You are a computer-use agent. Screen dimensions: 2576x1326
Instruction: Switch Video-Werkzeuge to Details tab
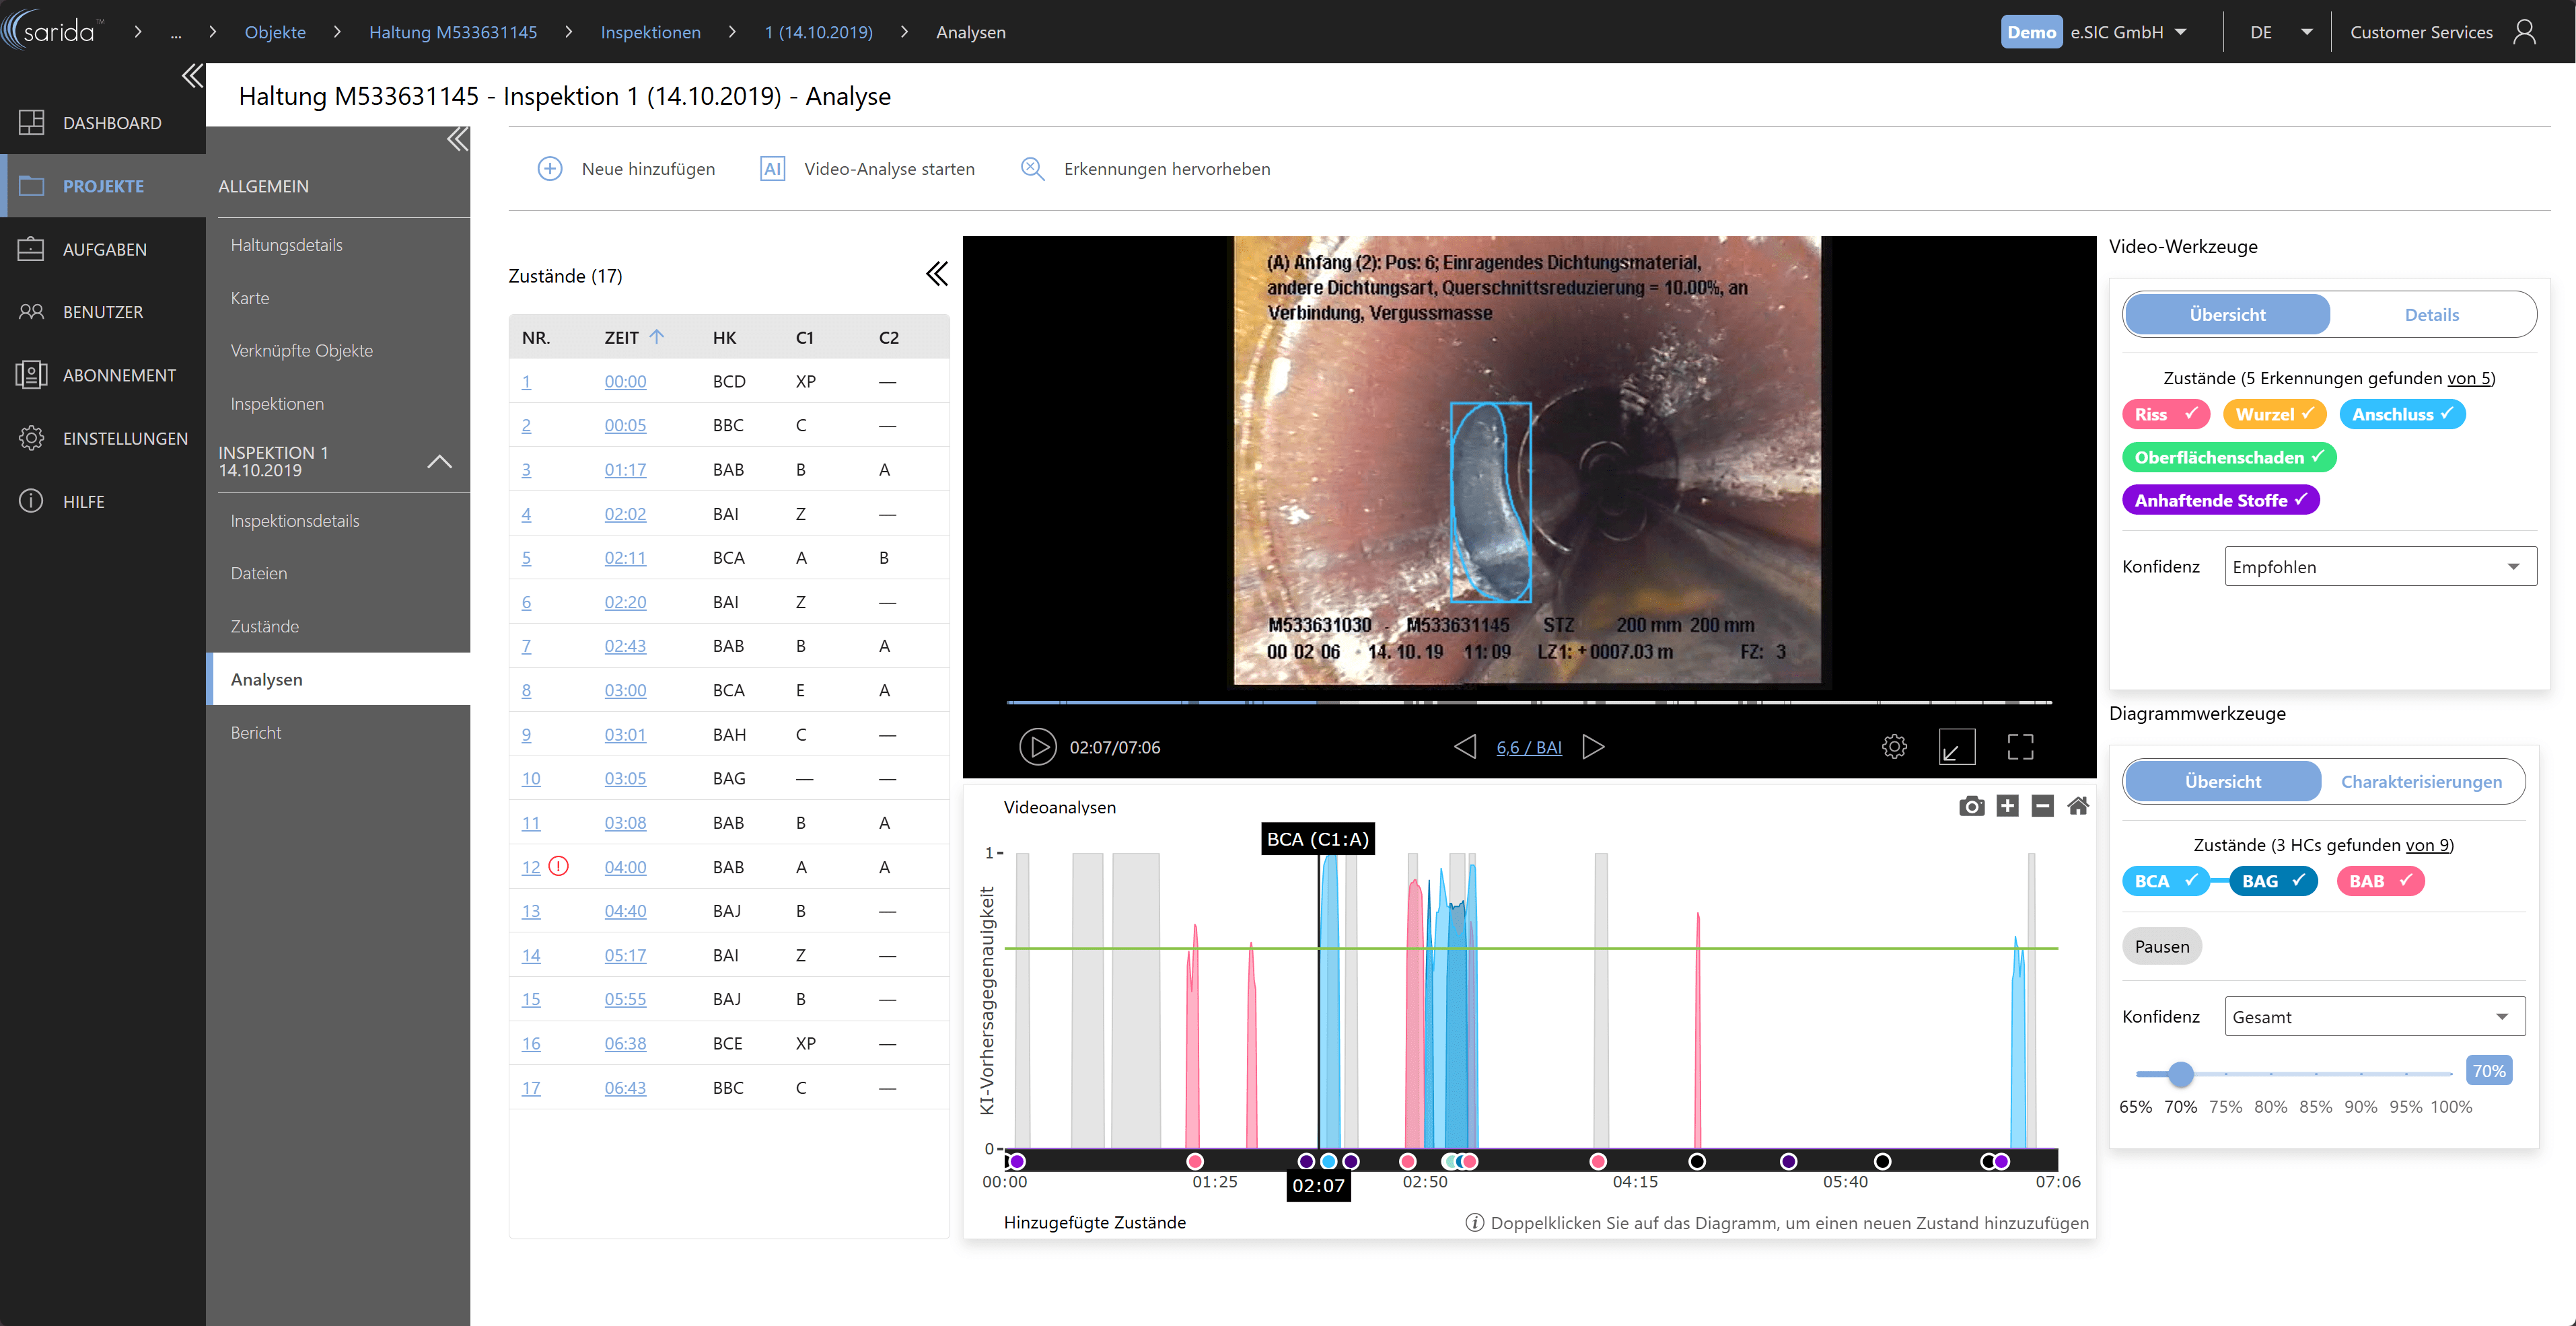coord(2431,315)
